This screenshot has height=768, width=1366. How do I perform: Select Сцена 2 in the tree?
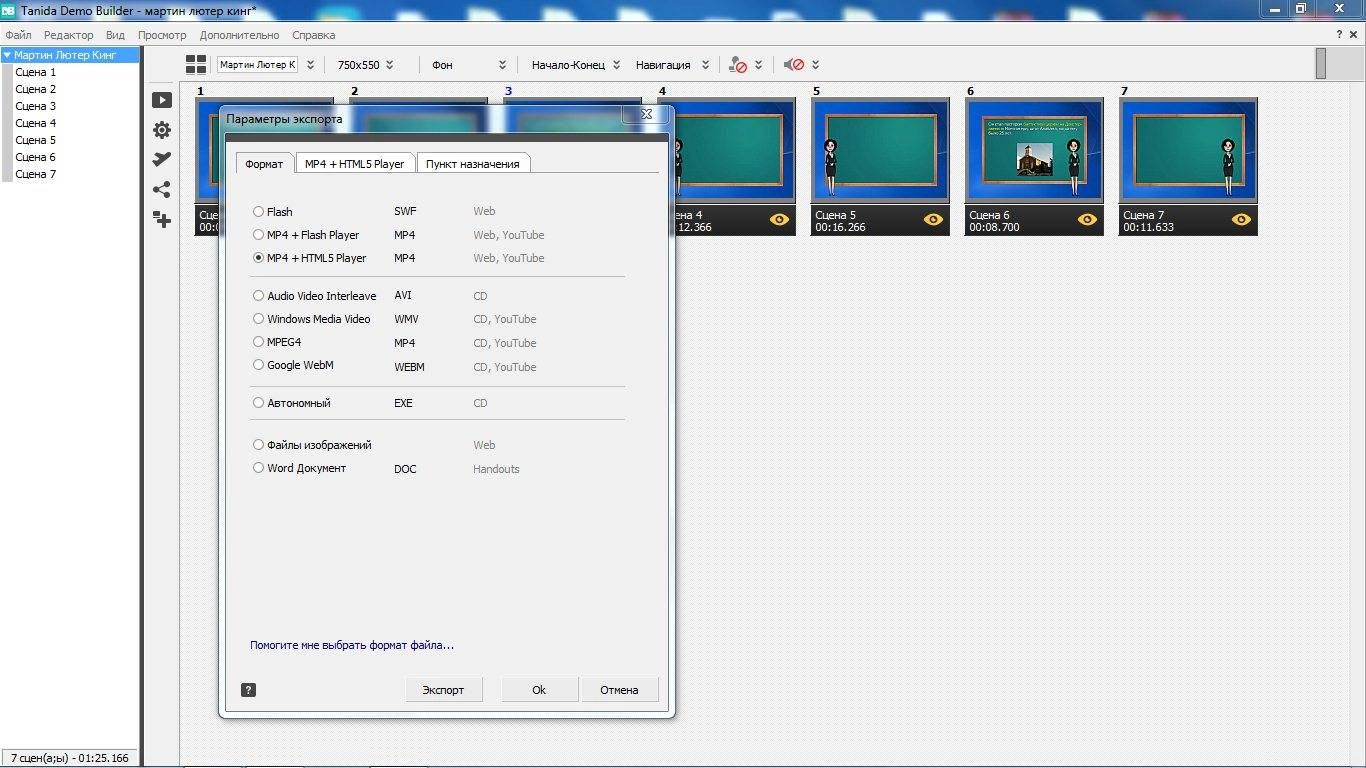click(x=36, y=90)
